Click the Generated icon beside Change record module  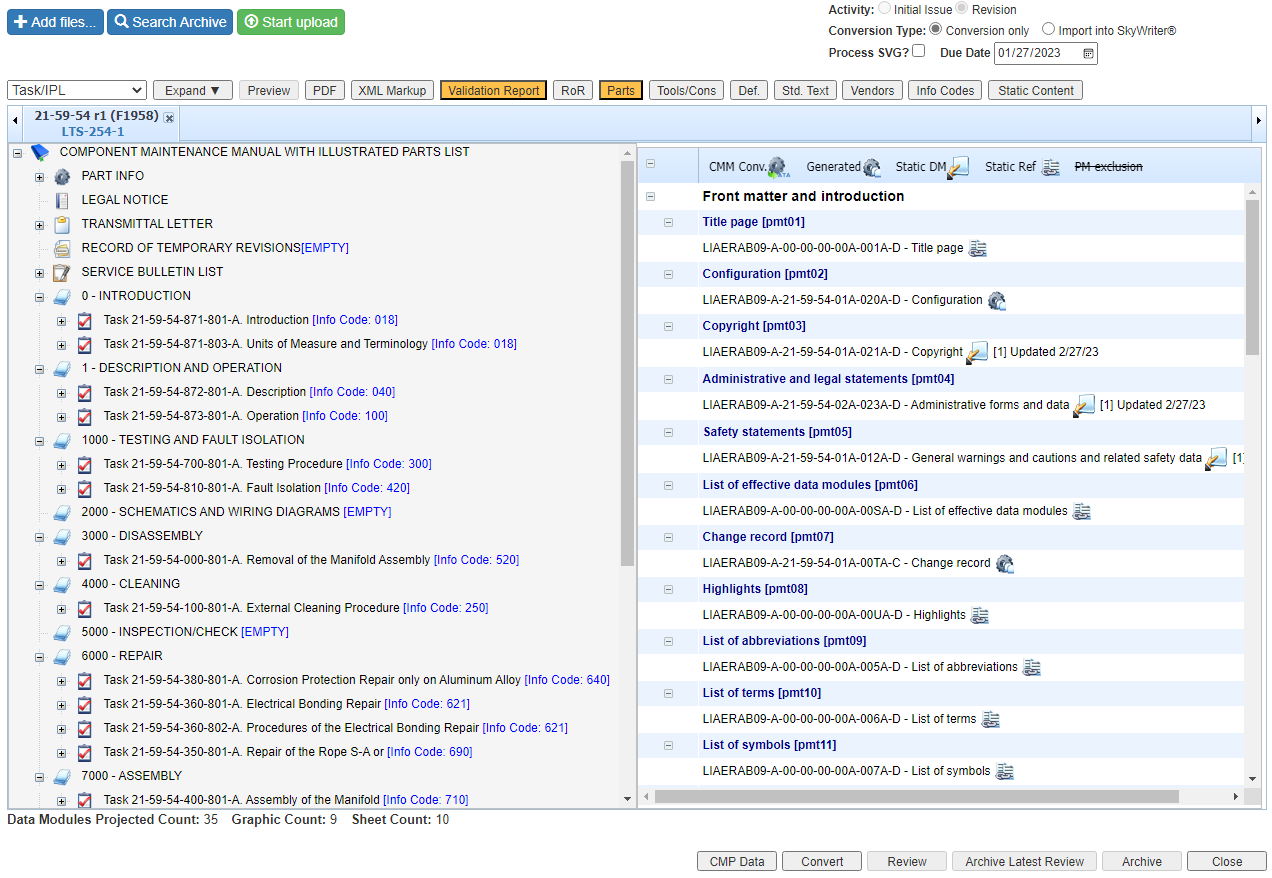(x=1005, y=563)
